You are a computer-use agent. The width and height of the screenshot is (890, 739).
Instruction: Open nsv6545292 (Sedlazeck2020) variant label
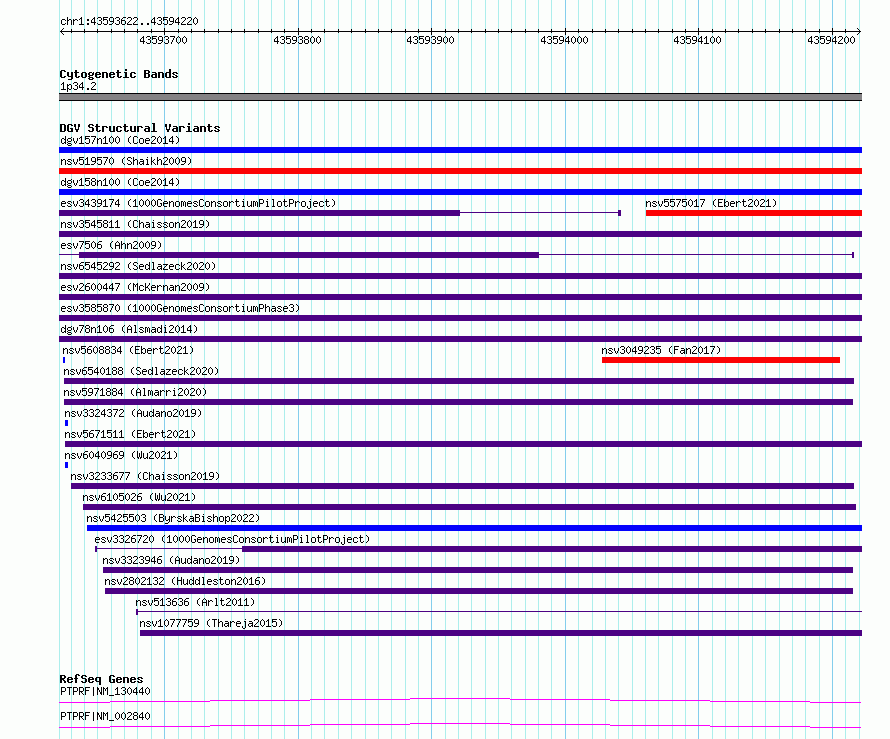[138, 266]
